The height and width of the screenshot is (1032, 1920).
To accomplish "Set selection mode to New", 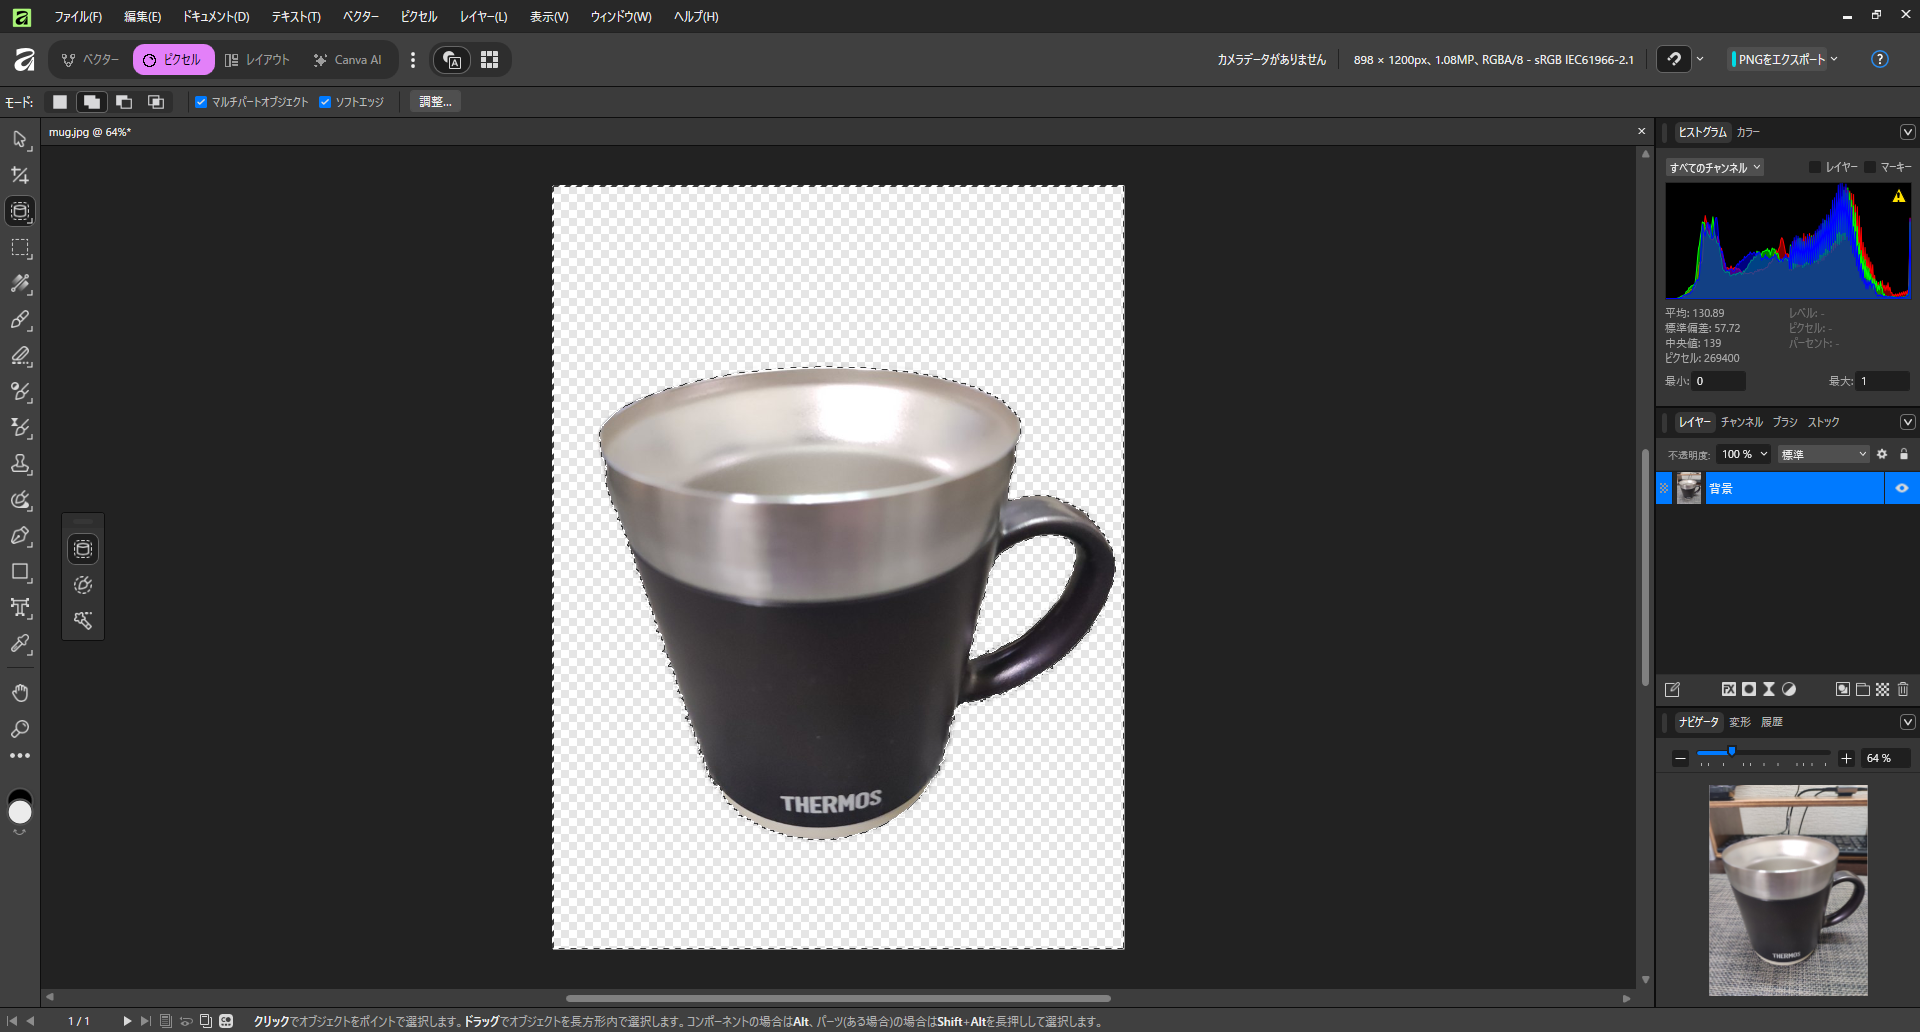I will click(60, 102).
